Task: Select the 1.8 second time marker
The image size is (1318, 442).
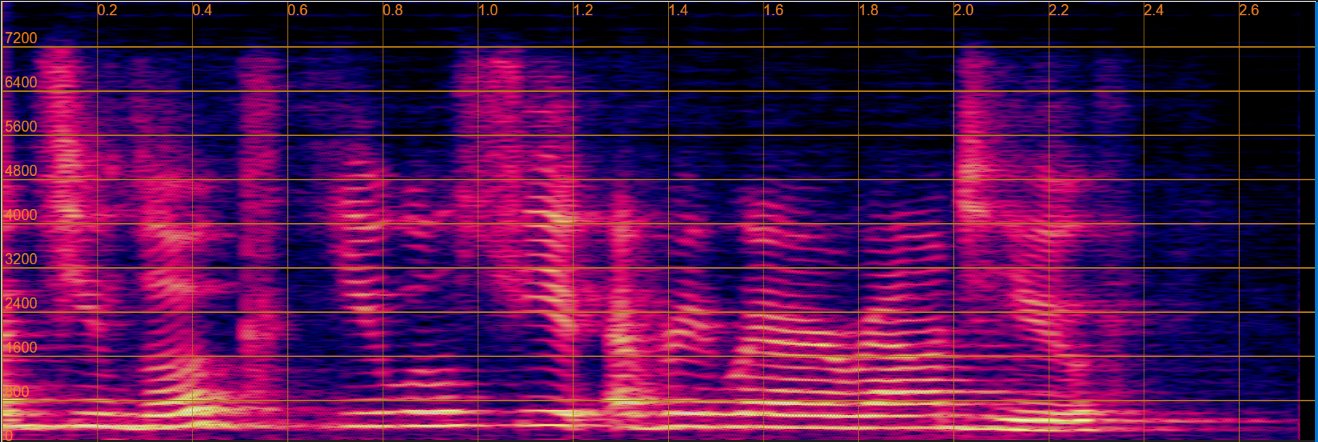Action: click(x=869, y=11)
